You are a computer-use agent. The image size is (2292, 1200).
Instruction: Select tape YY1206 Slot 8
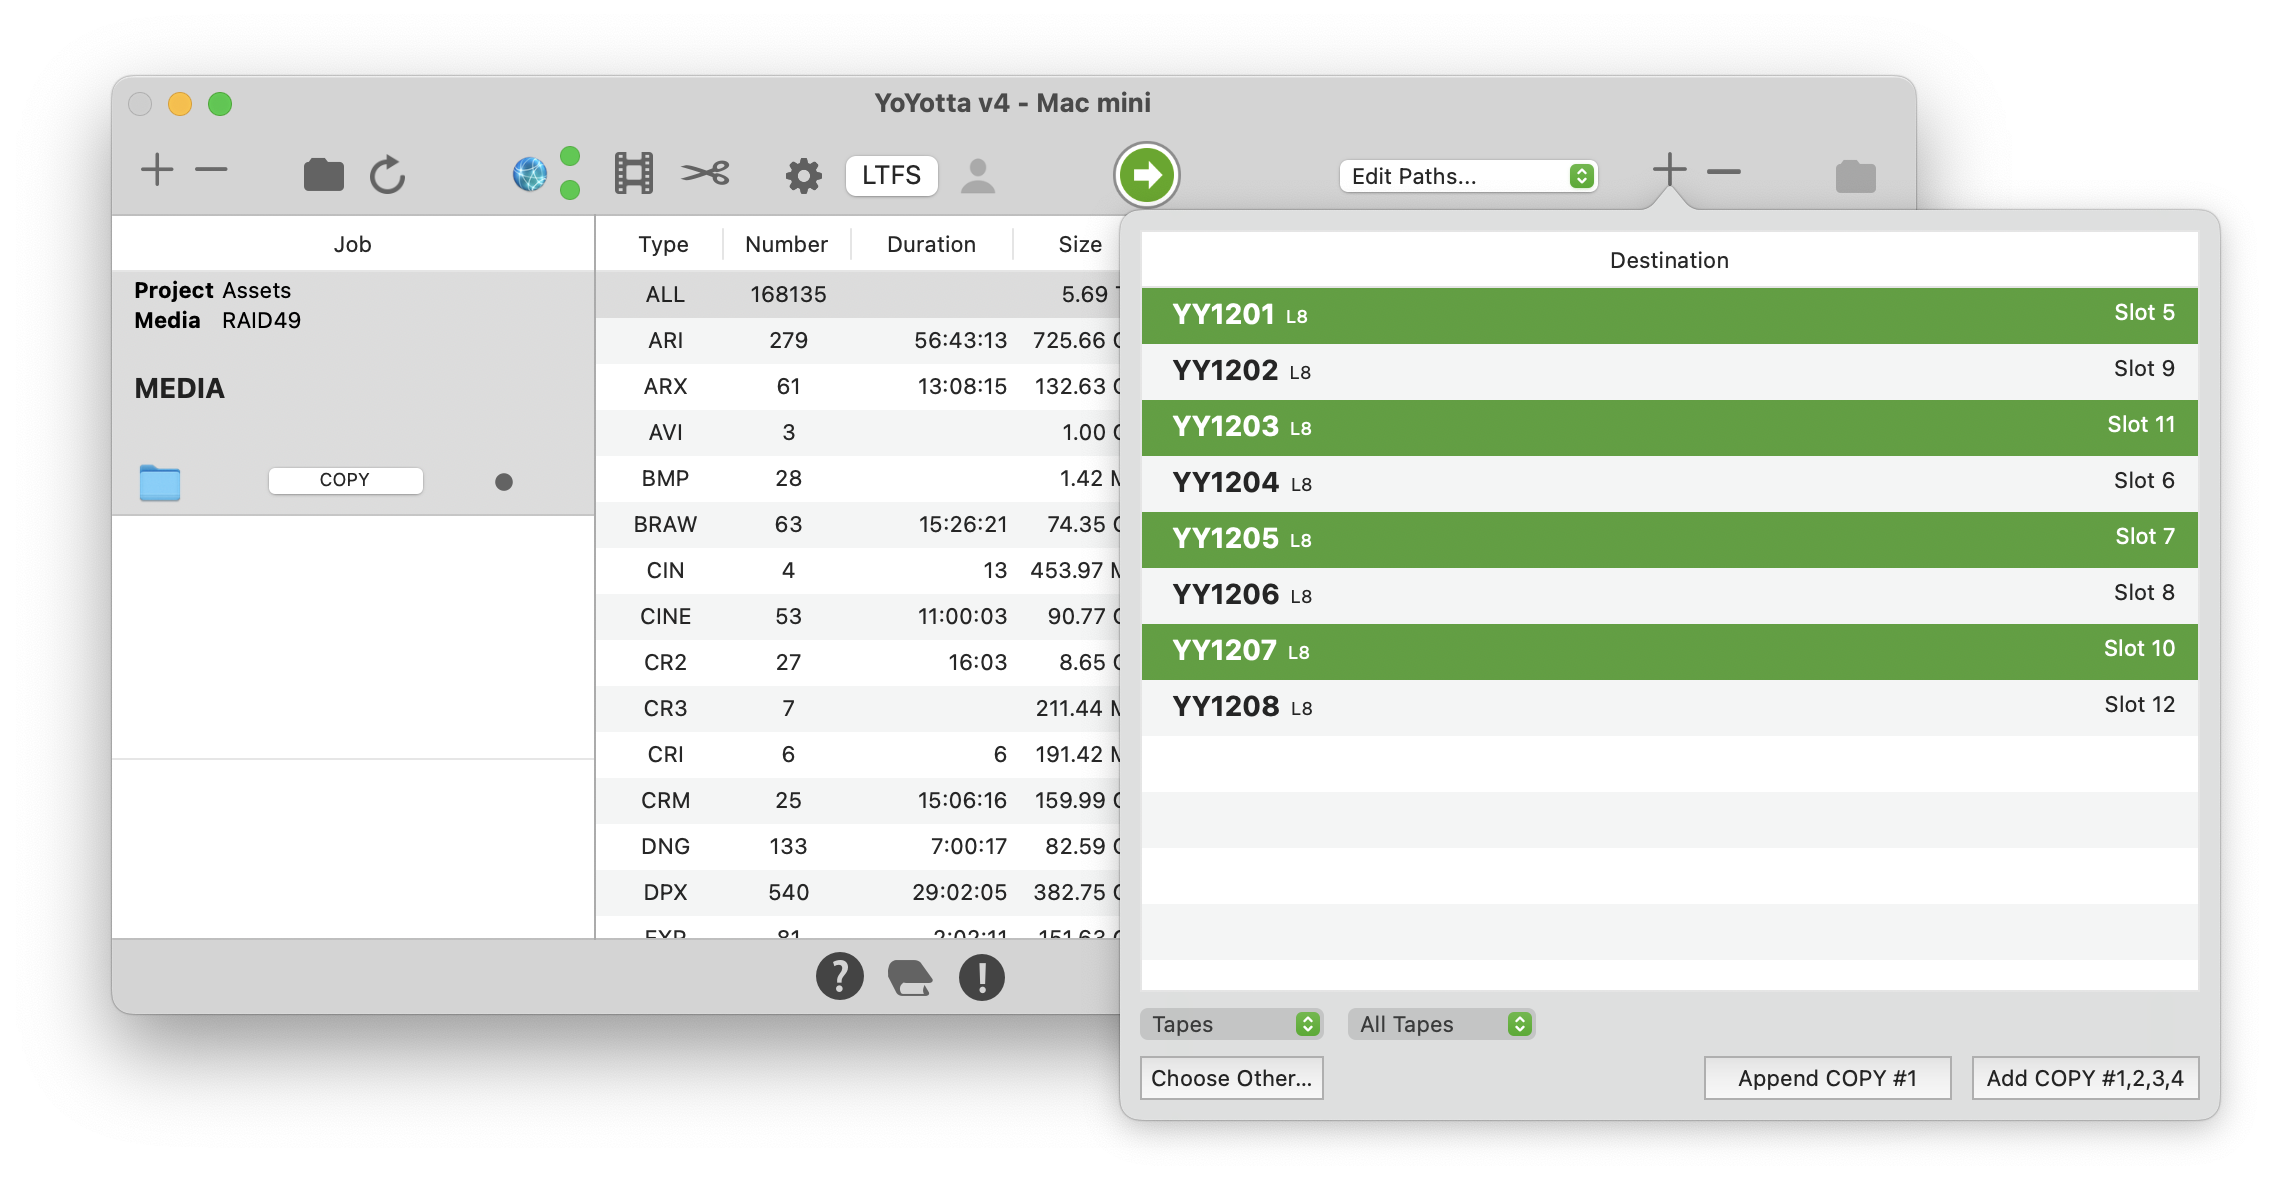[x=1669, y=595]
